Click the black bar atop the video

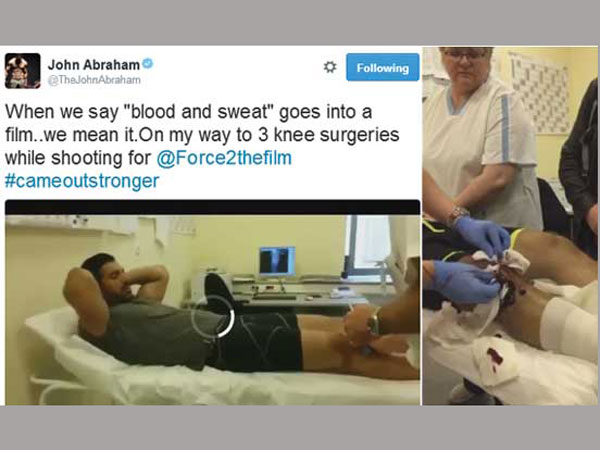212,207
